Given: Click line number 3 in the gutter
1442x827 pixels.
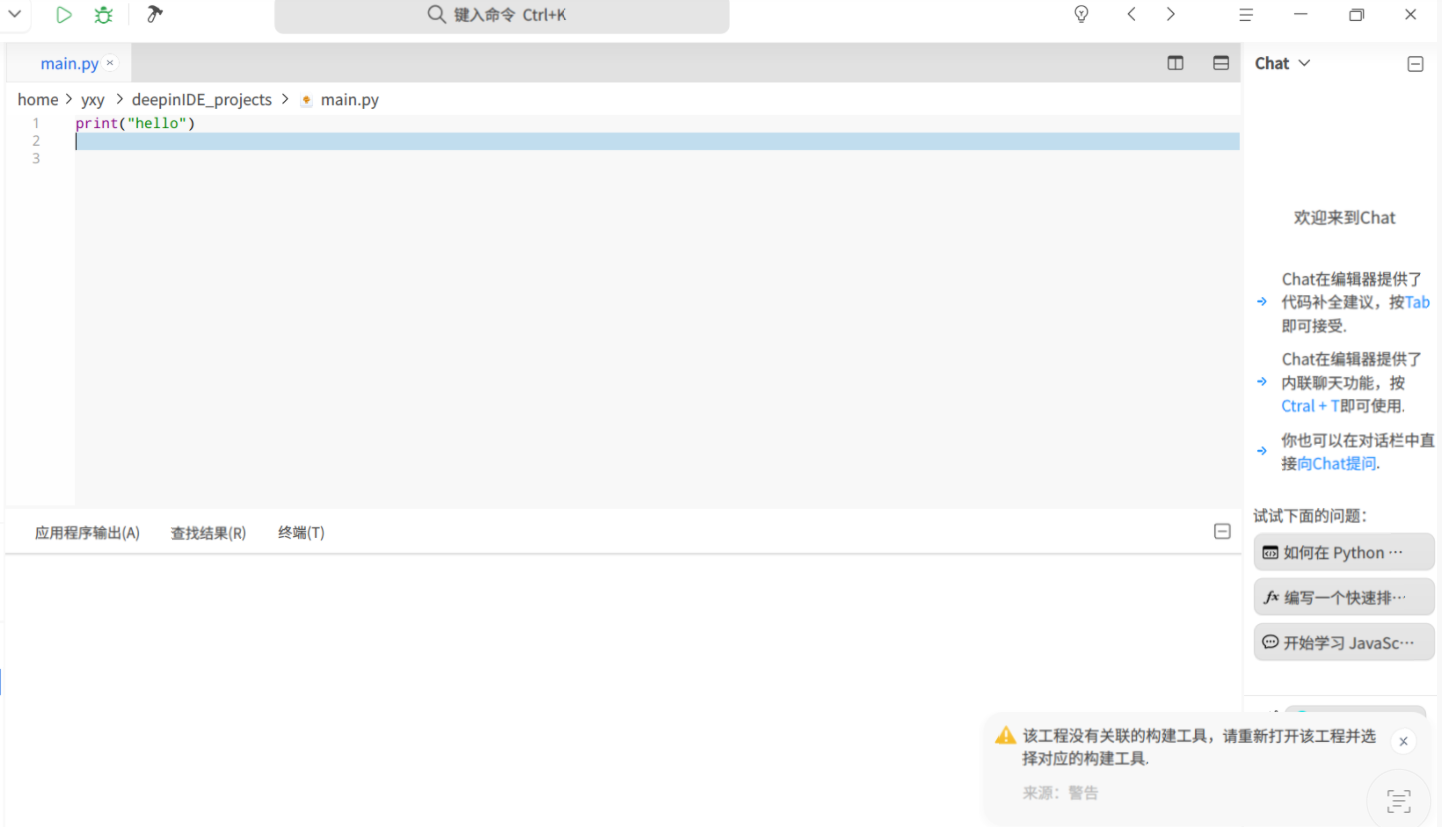Looking at the screenshot, I should 35,158.
